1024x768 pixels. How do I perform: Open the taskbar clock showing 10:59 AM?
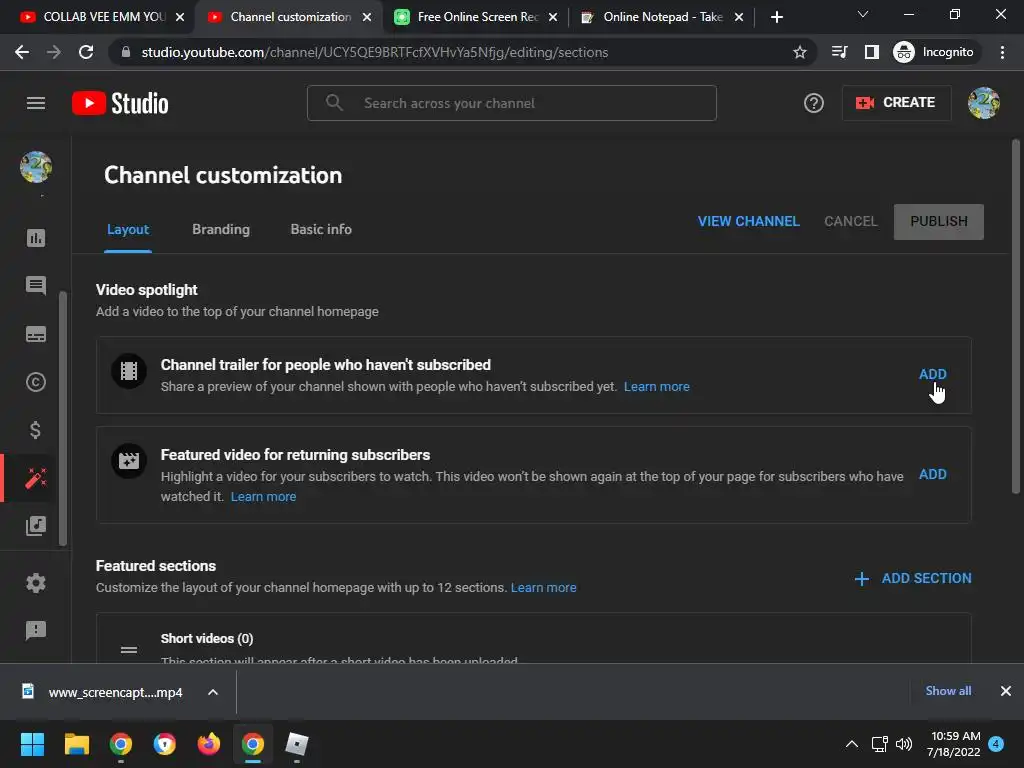[x=954, y=744]
